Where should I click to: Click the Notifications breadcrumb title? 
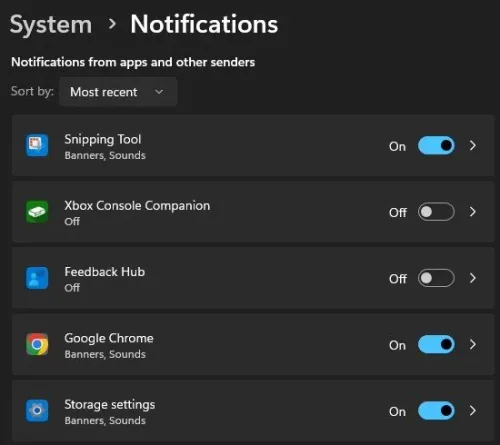204,24
